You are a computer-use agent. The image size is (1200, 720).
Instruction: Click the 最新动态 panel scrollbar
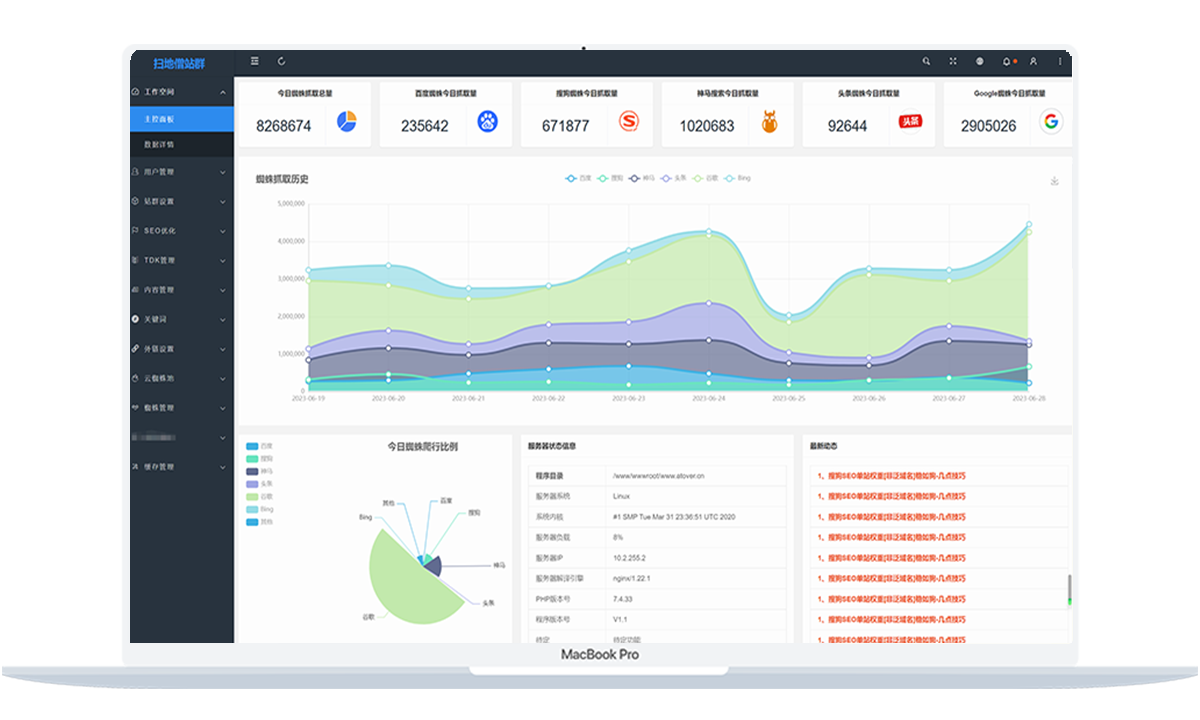coord(1069,590)
